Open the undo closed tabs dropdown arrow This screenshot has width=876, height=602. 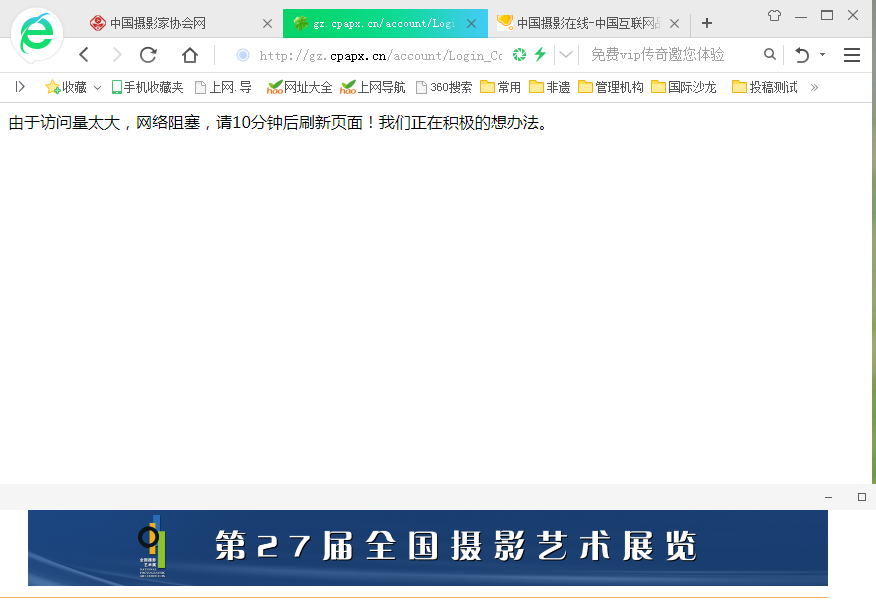coord(822,54)
